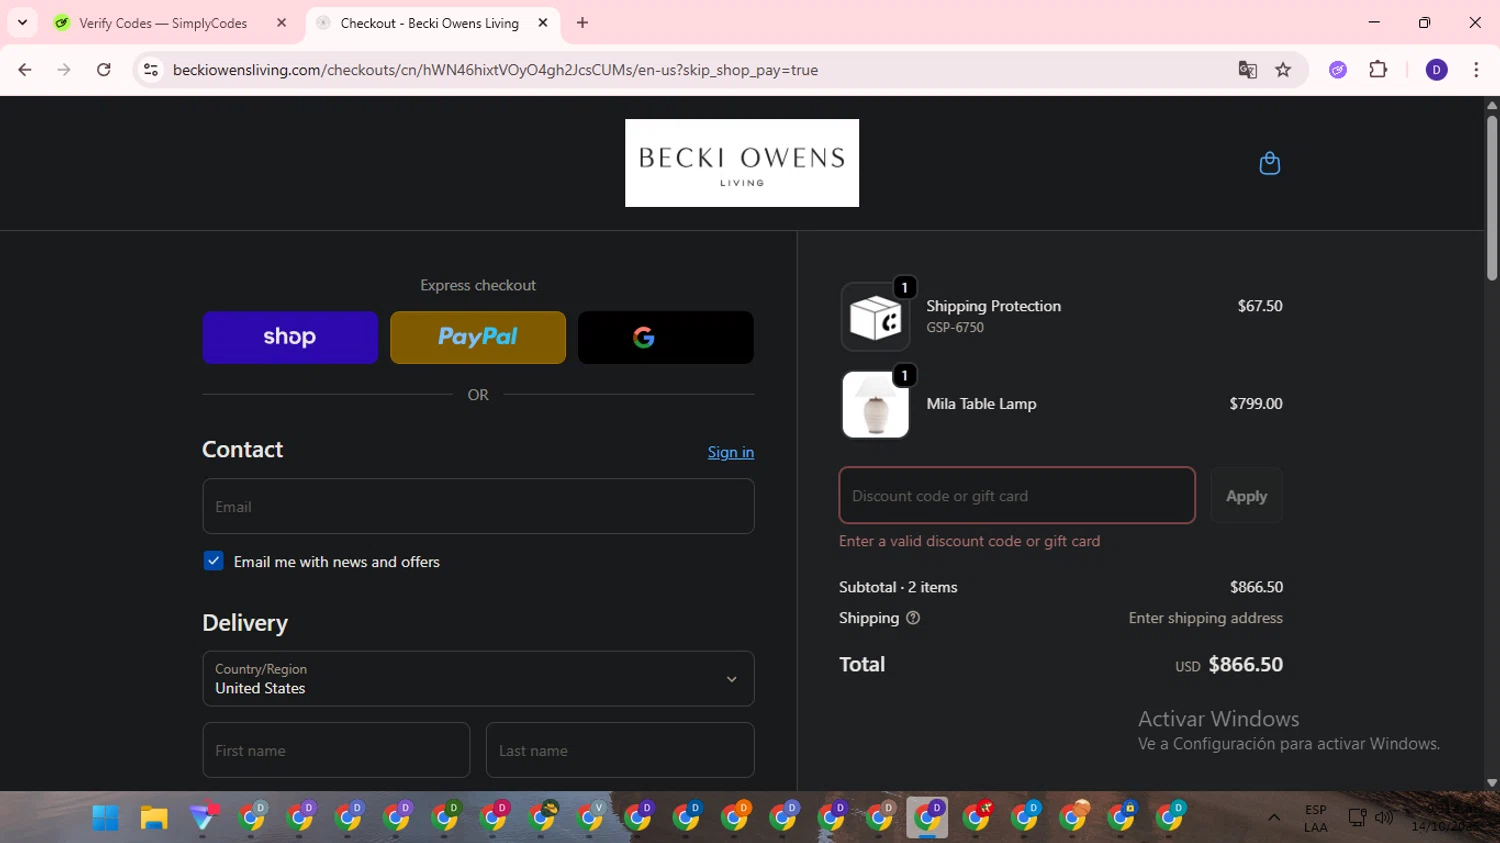Click the Becki Owens Living logo

[742, 163]
